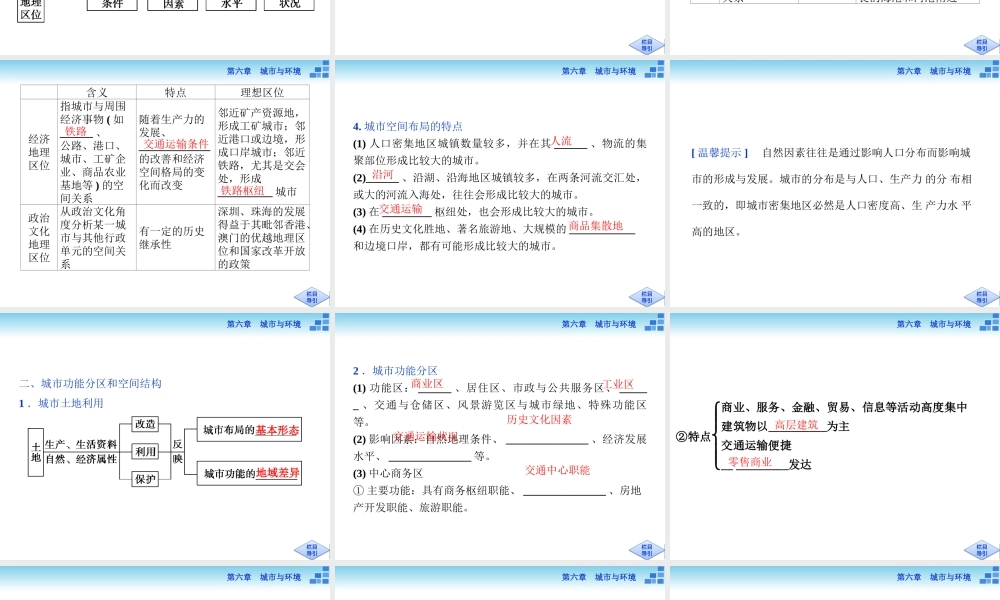Click blue squares logo on 城市空间布局的特点 slide header
This screenshot has height=600, width=1000.
654,70
